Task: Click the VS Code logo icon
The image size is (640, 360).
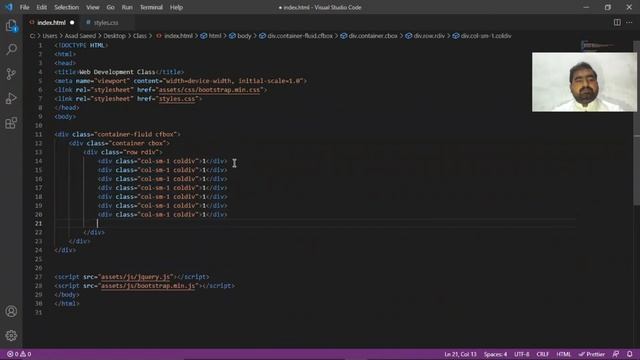Action: 9,7
